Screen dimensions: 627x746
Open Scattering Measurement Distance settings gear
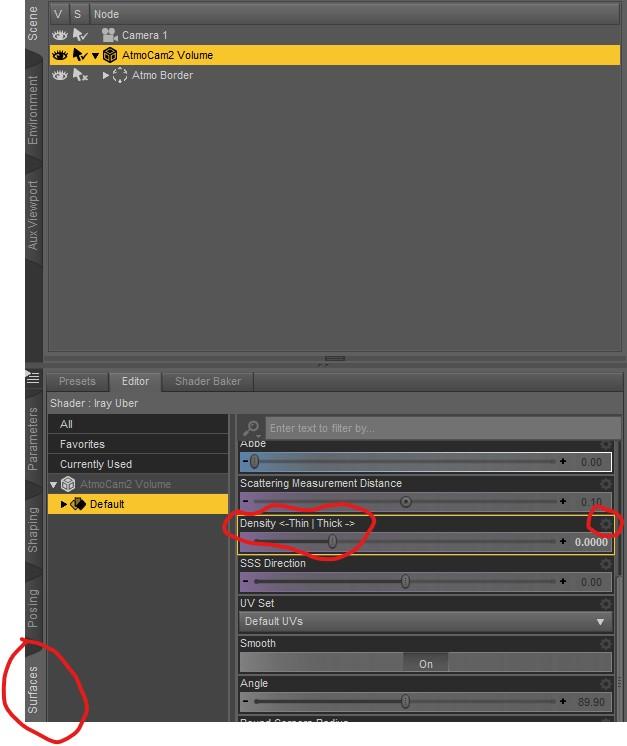(x=606, y=484)
